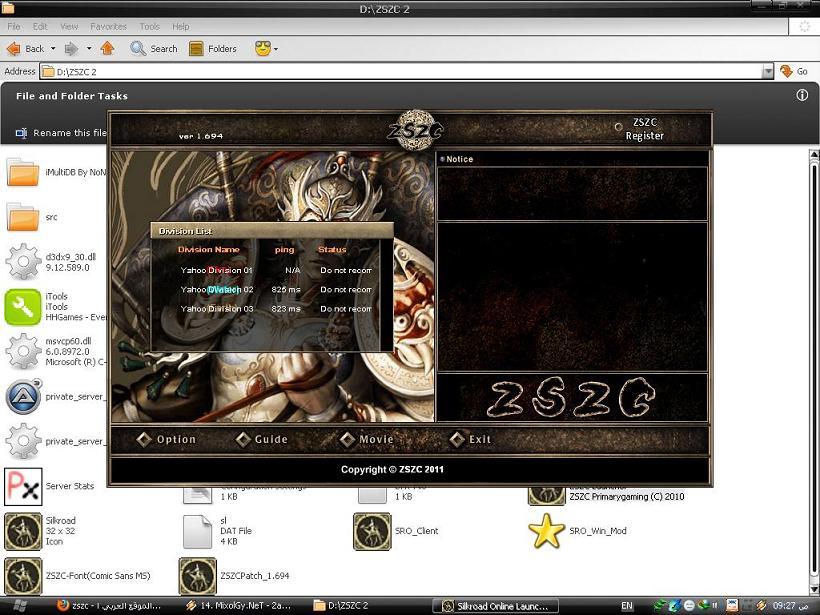
Task: Click the ZSZC Register link in launcher
Action: 644,129
